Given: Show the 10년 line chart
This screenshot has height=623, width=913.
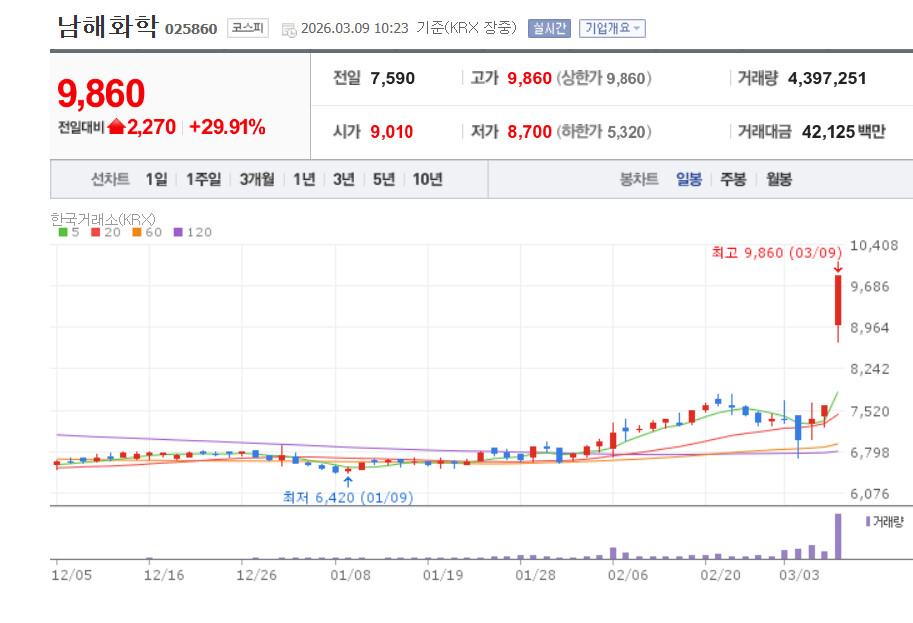Looking at the screenshot, I should [427, 179].
